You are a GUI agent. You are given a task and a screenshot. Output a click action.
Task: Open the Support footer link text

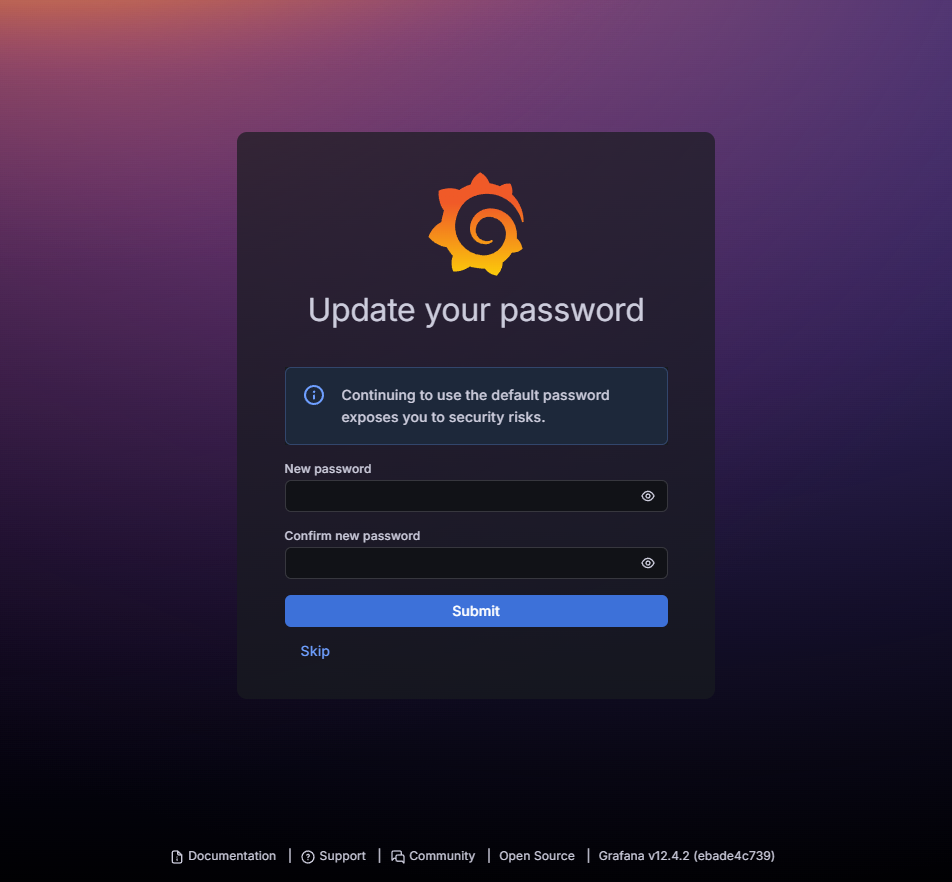point(342,856)
